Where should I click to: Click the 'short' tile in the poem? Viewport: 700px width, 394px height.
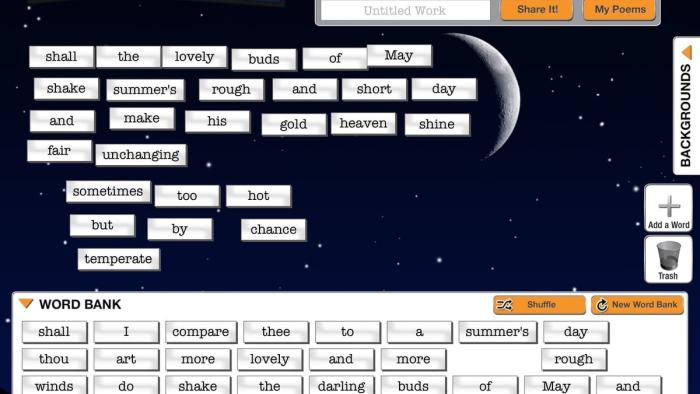pos(374,89)
